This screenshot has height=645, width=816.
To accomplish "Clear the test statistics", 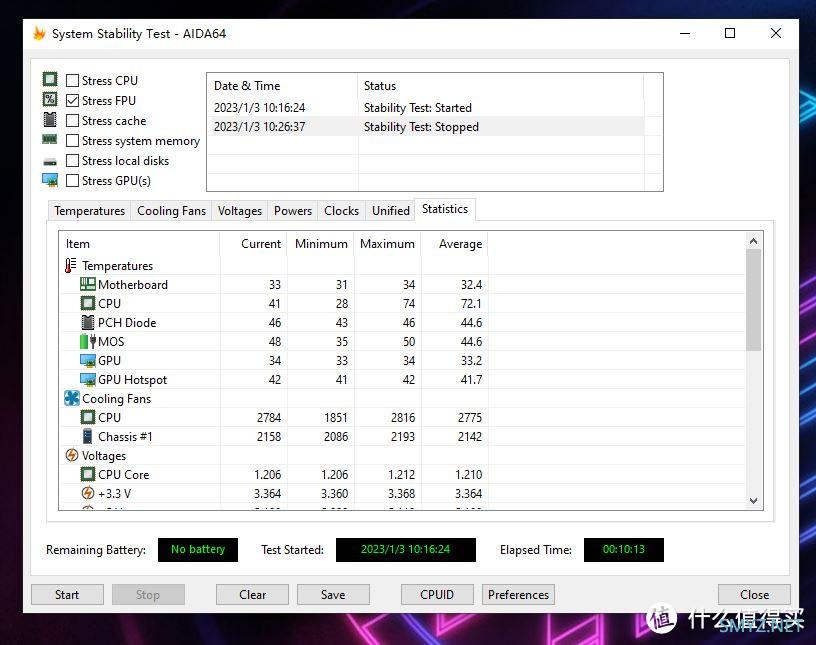I will [x=252, y=595].
